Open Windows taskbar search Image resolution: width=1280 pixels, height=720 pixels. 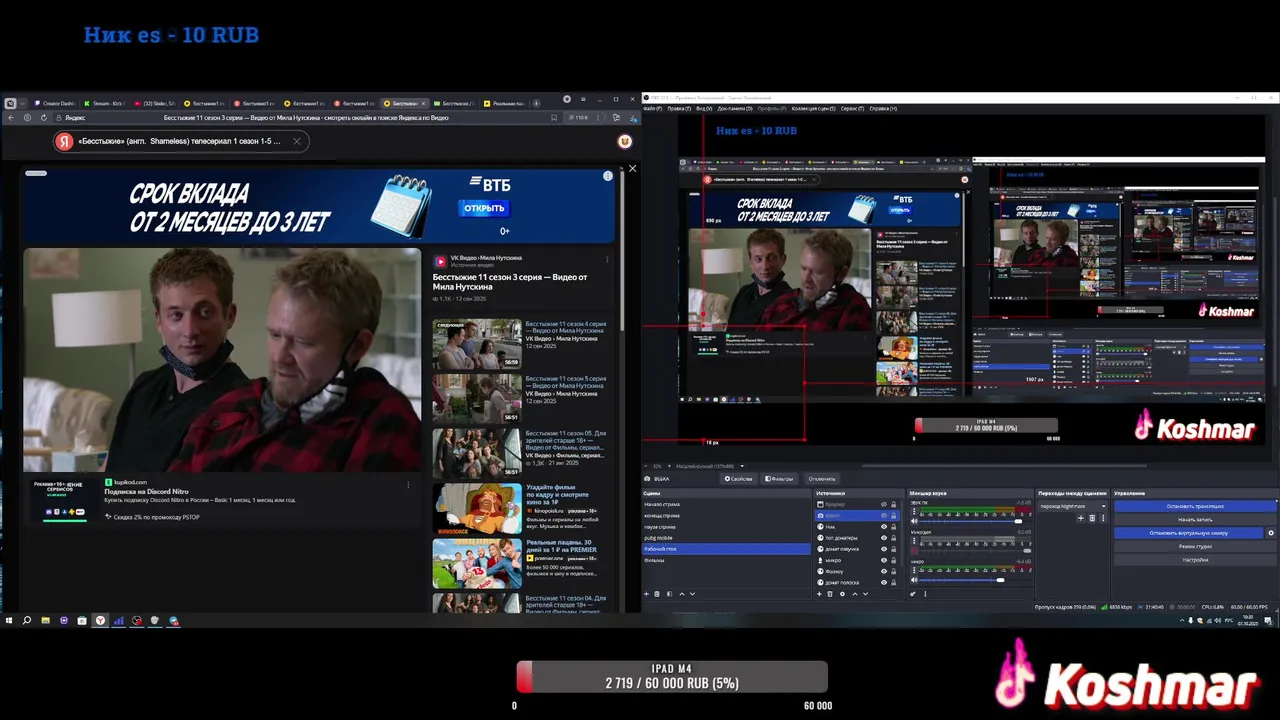27,620
